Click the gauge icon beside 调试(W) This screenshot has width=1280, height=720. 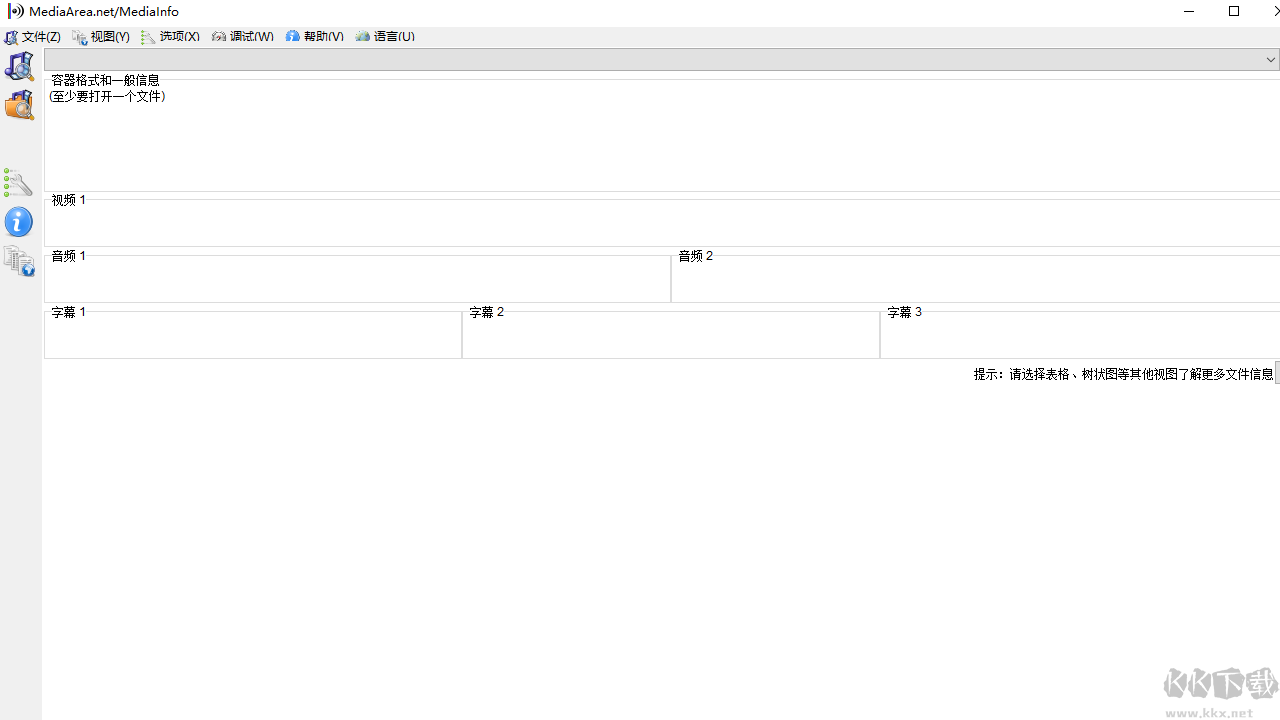coord(219,36)
